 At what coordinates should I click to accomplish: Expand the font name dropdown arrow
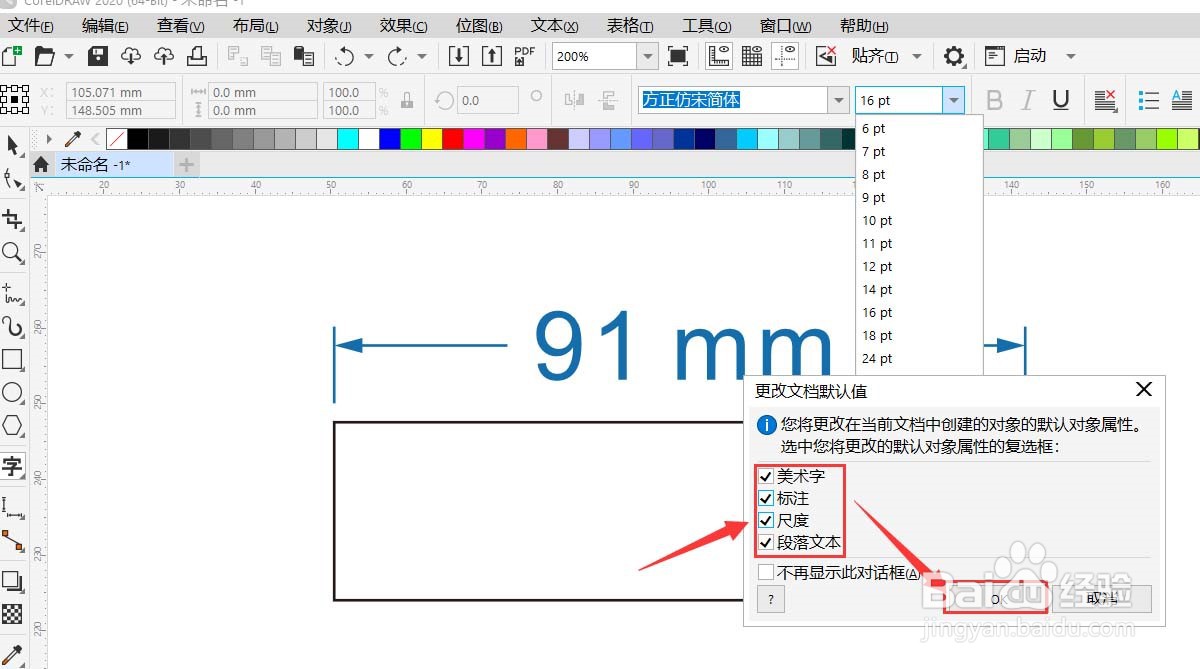coord(838,100)
